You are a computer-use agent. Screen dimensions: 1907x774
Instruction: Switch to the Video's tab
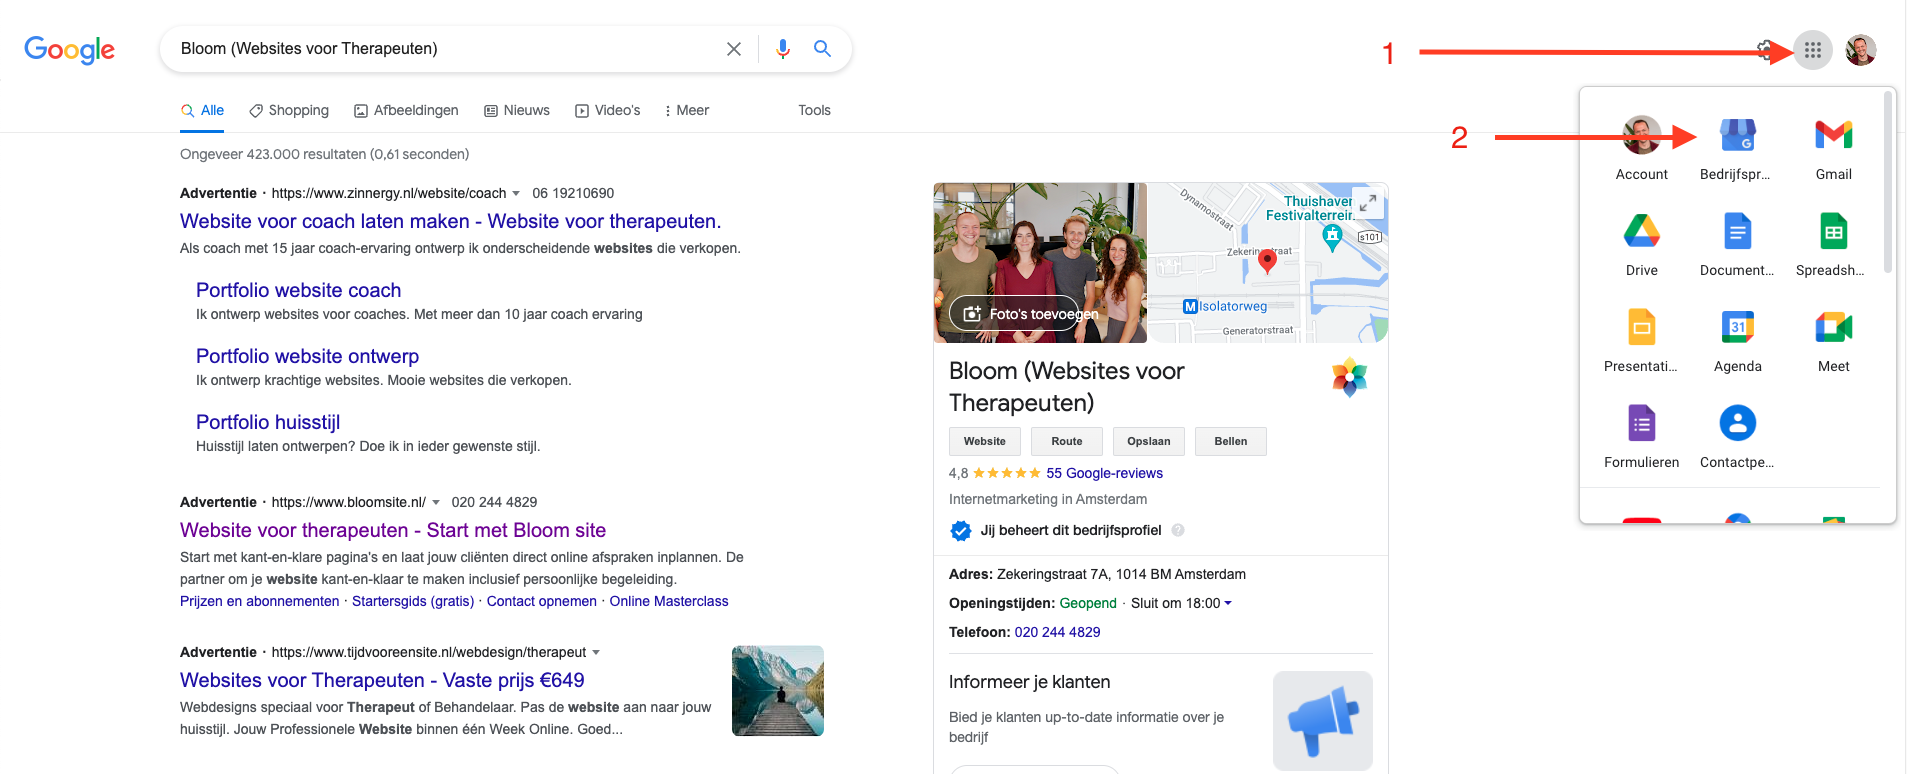pos(607,110)
